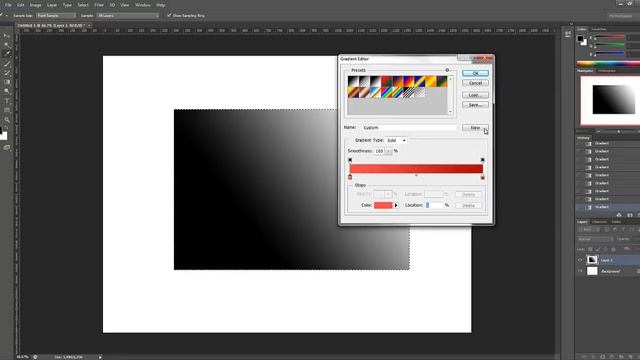Click the Save button in Gradient Editor
The height and width of the screenshot is (360, 640).
(x=475, y=105)
